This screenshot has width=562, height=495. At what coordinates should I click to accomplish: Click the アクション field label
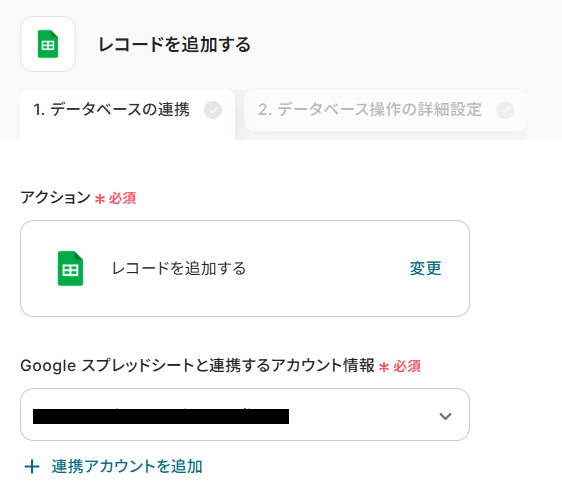click(x=56, y=197)
